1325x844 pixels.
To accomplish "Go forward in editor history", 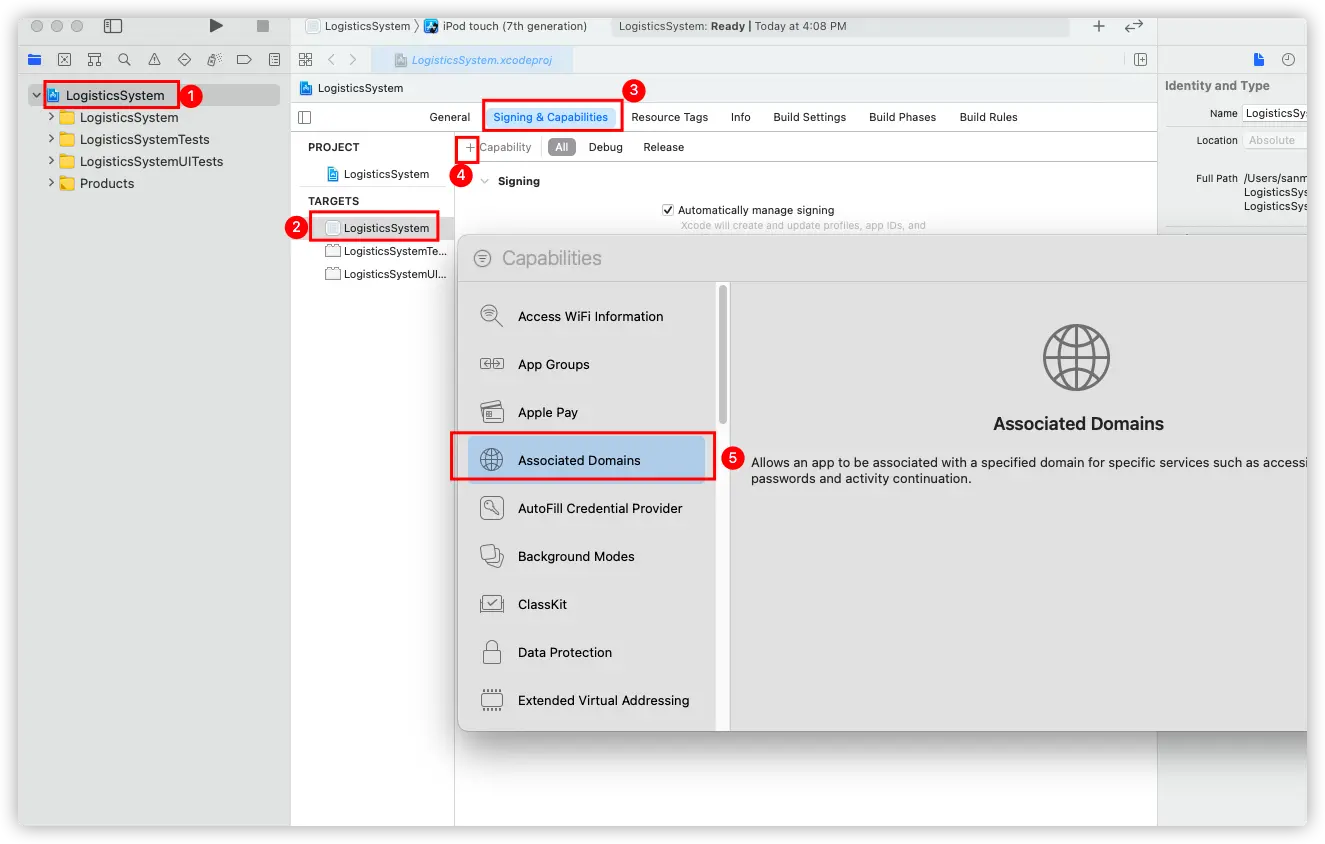I will click(353, 60).
